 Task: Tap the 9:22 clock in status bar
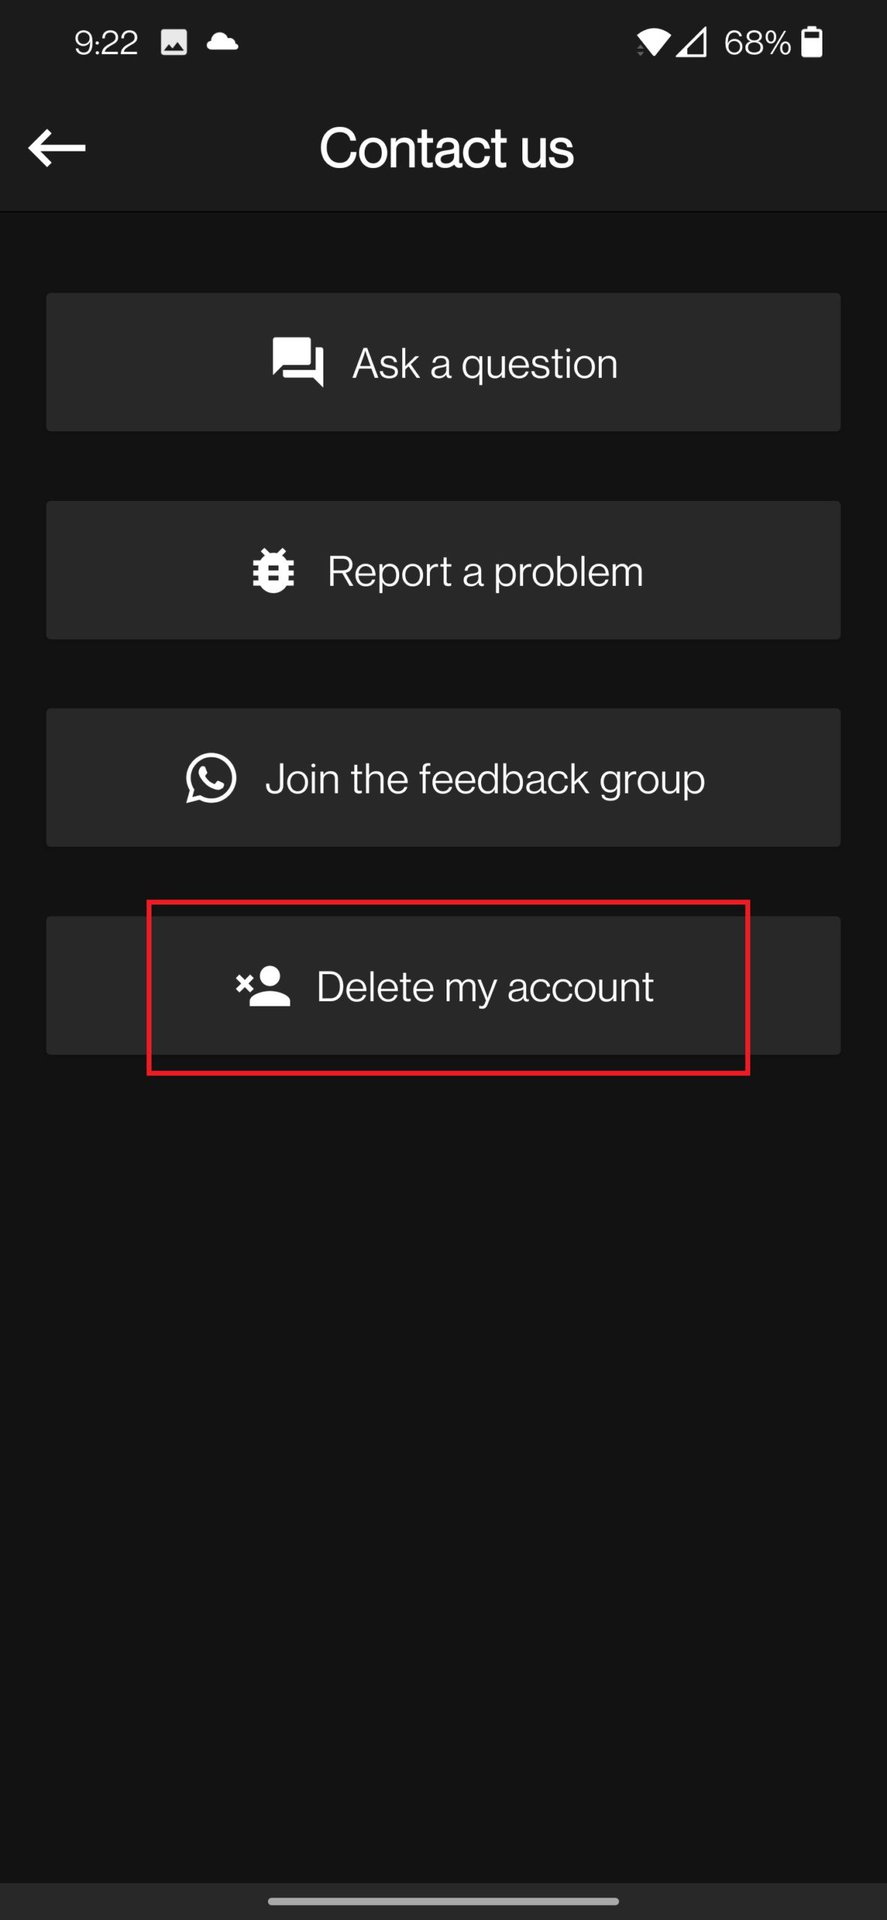point(106,42)
